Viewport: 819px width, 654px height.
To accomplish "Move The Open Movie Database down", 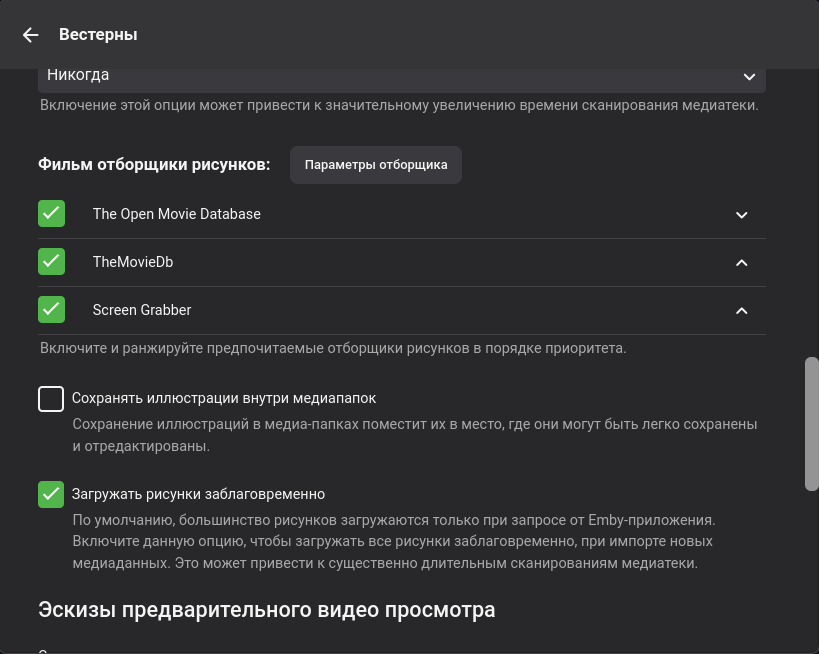I will pos(741,215).
